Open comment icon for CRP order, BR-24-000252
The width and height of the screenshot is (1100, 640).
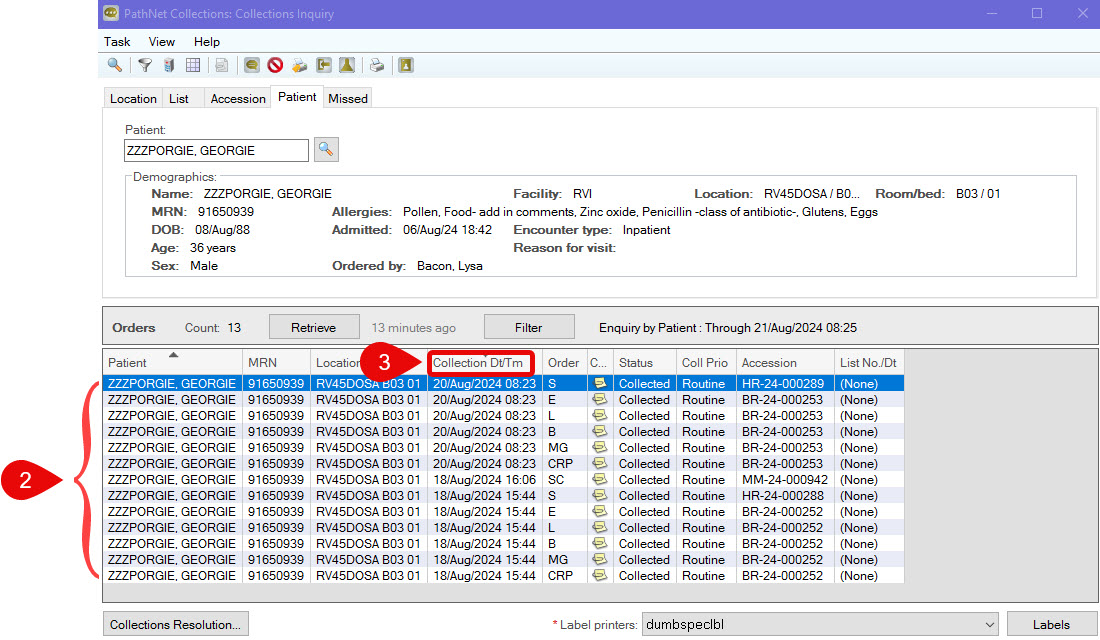point(599,575)
